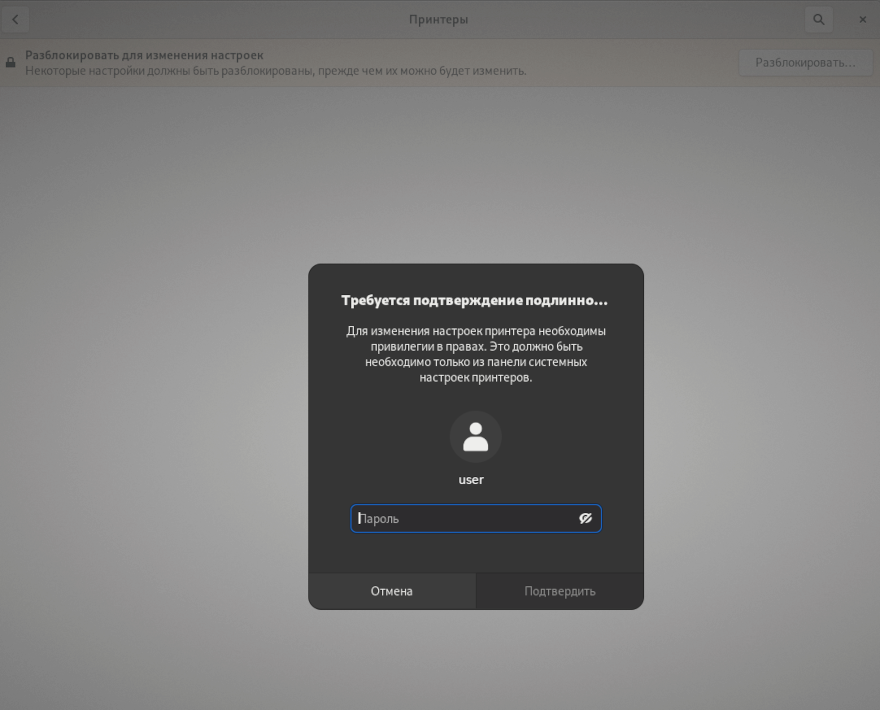Close the Printers window with the X
Viewport: 880px width, 710px height.
pyautogui.click(x=863, y=19)
